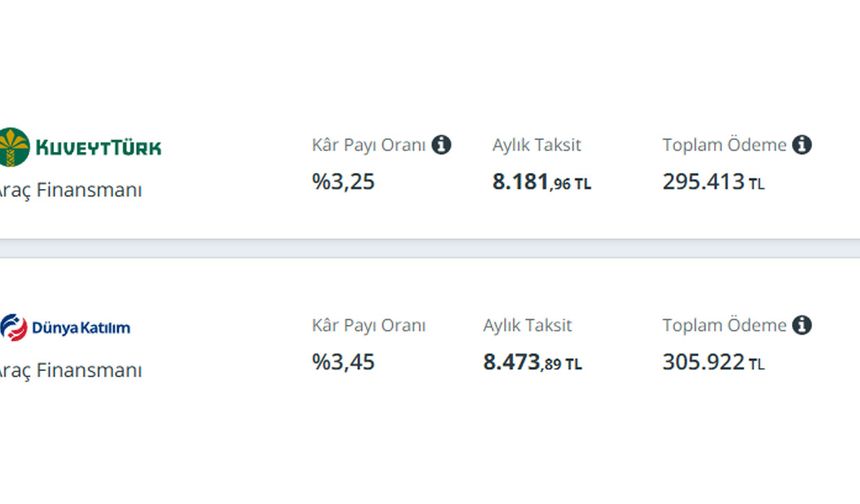Click the 305.922 TL total payment
Screen dimensions: 860x504
coord(714,362)
